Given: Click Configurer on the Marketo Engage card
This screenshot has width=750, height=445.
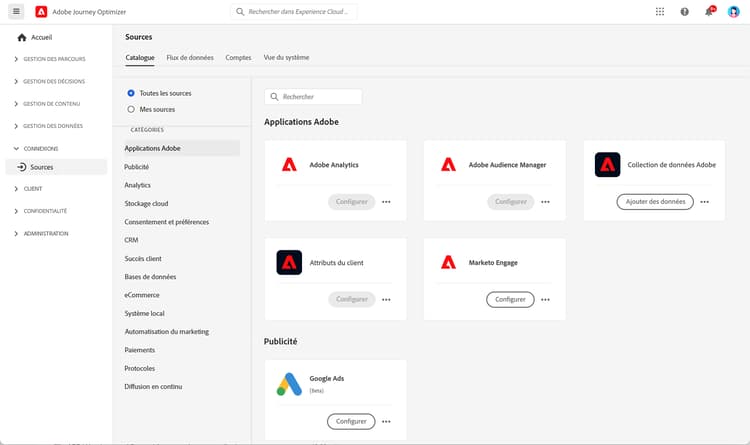Looking at the screenshot, I should [x=510, y=300].
